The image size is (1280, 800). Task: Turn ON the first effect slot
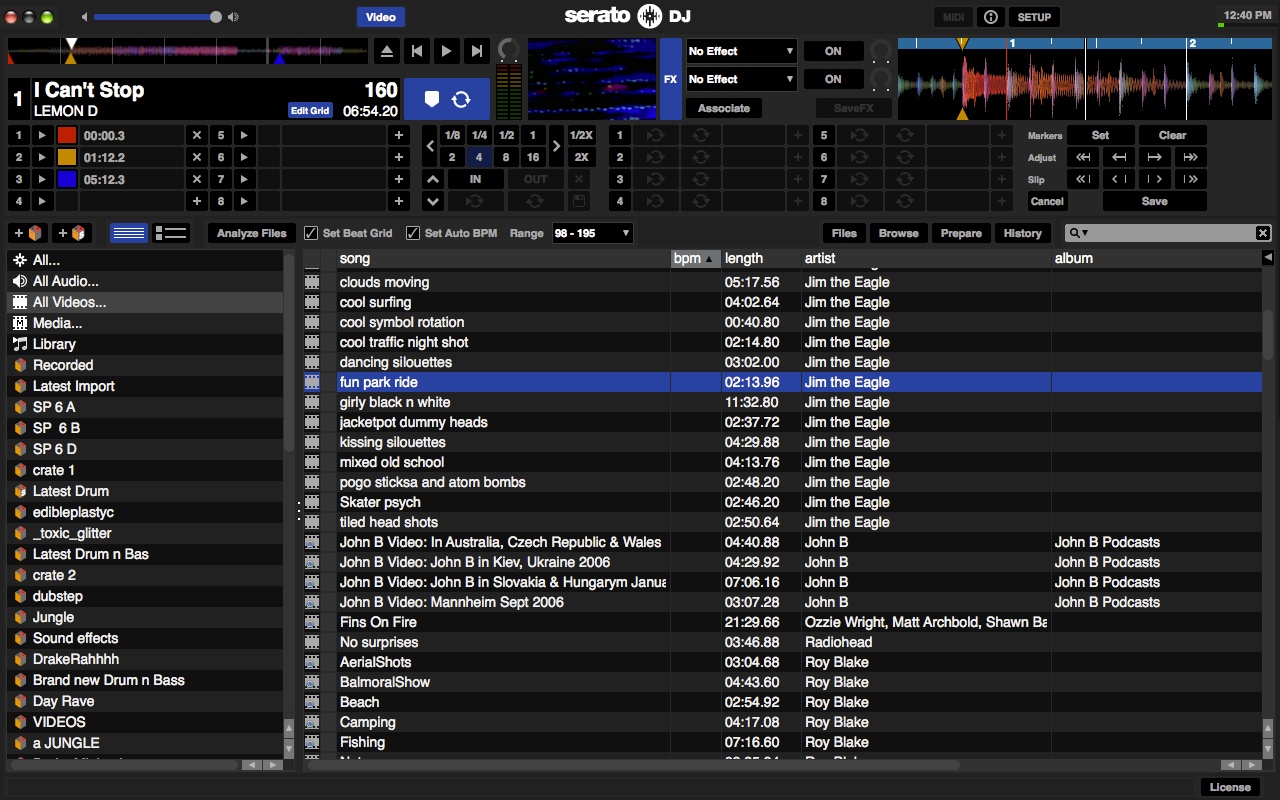click(x=833, y=51)
